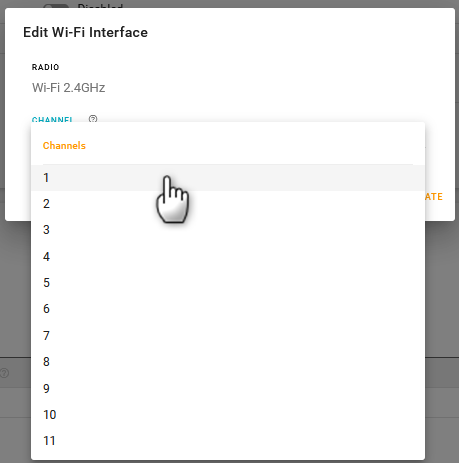This screenshot has height=463, width=459.
Task: Click the RADIO label in the dialog
Action: (46, 67)
